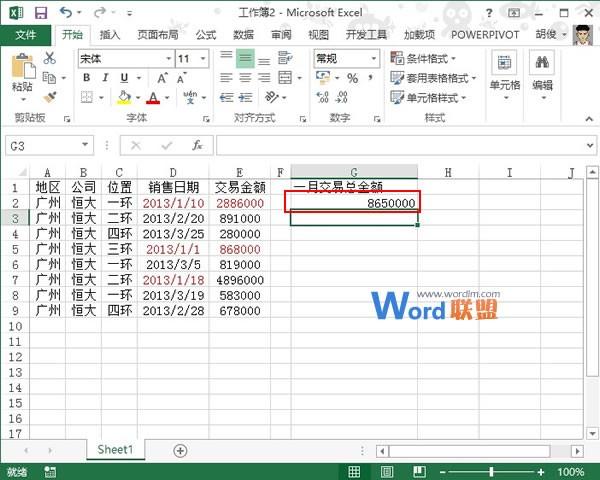The height and width of the screenshot is (480, 600).
Task: Toggle italic formatting
Action: (105, 78)
